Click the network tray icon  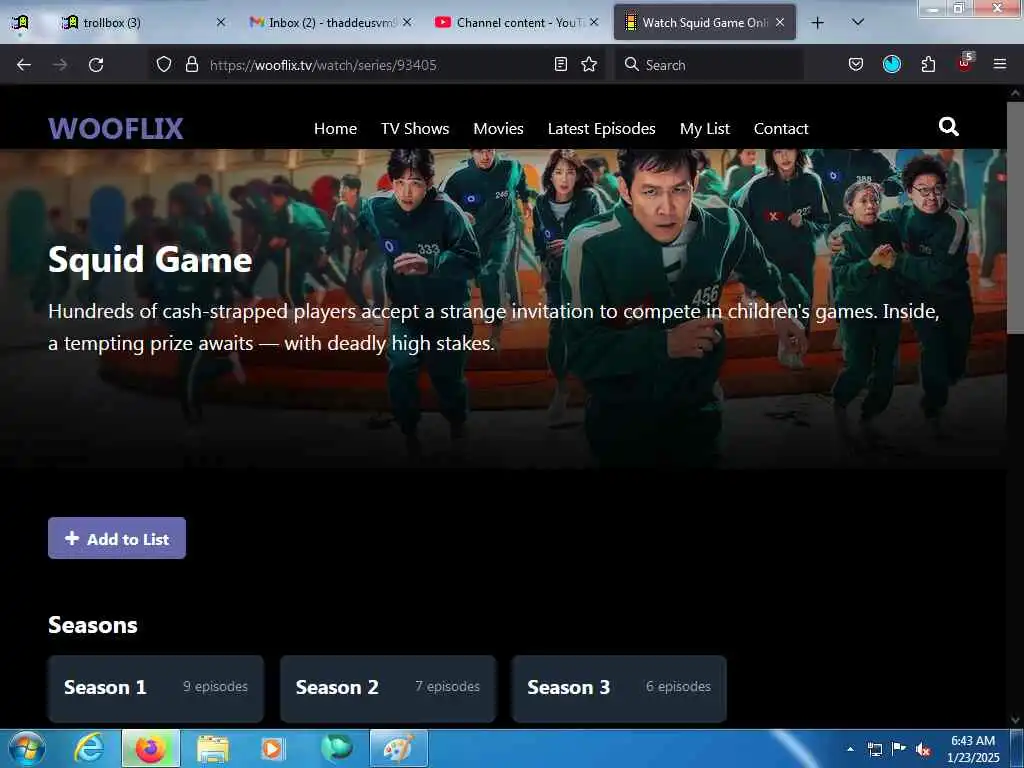point(874,749)
